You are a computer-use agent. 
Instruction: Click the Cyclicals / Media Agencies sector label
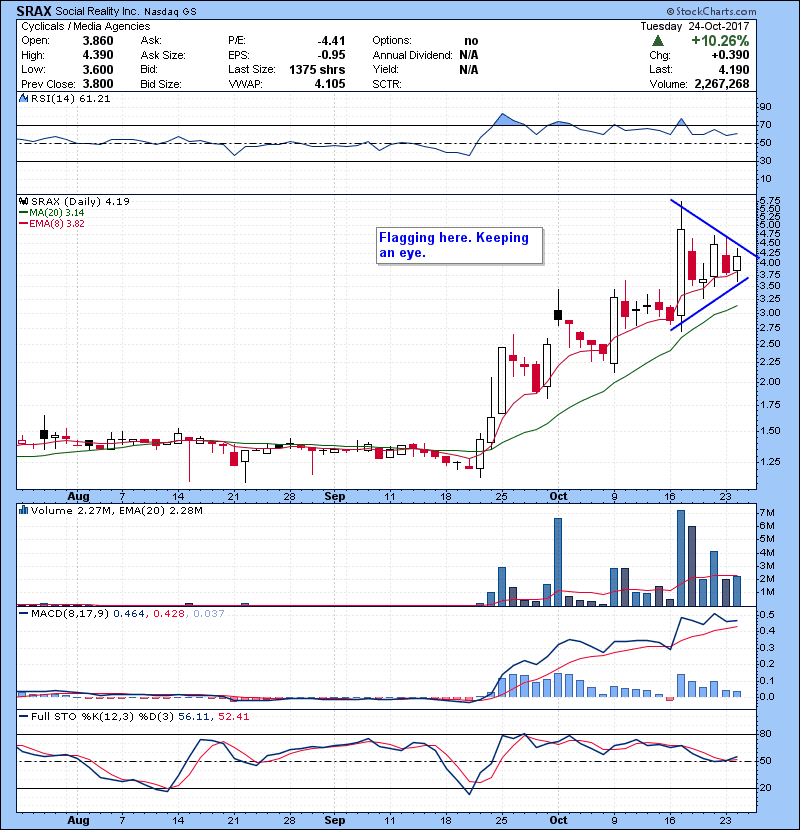86,26
